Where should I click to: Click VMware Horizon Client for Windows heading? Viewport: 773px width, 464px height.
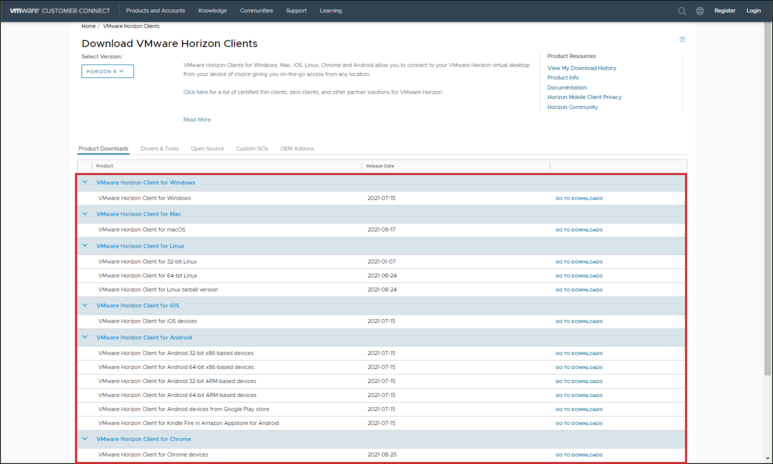146,182
